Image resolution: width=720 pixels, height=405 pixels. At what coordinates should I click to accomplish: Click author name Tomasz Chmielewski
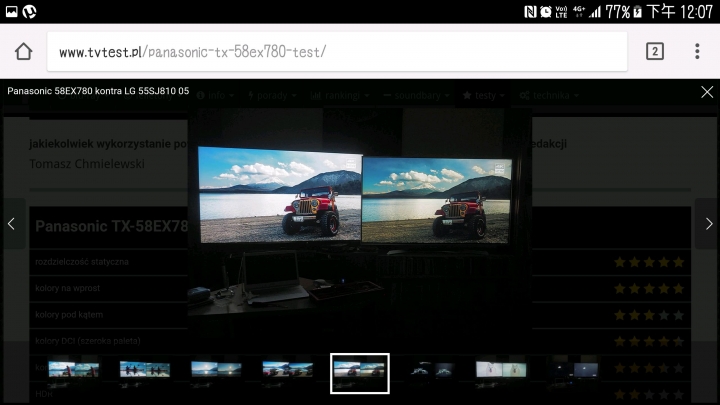click(x=87, y=164)
